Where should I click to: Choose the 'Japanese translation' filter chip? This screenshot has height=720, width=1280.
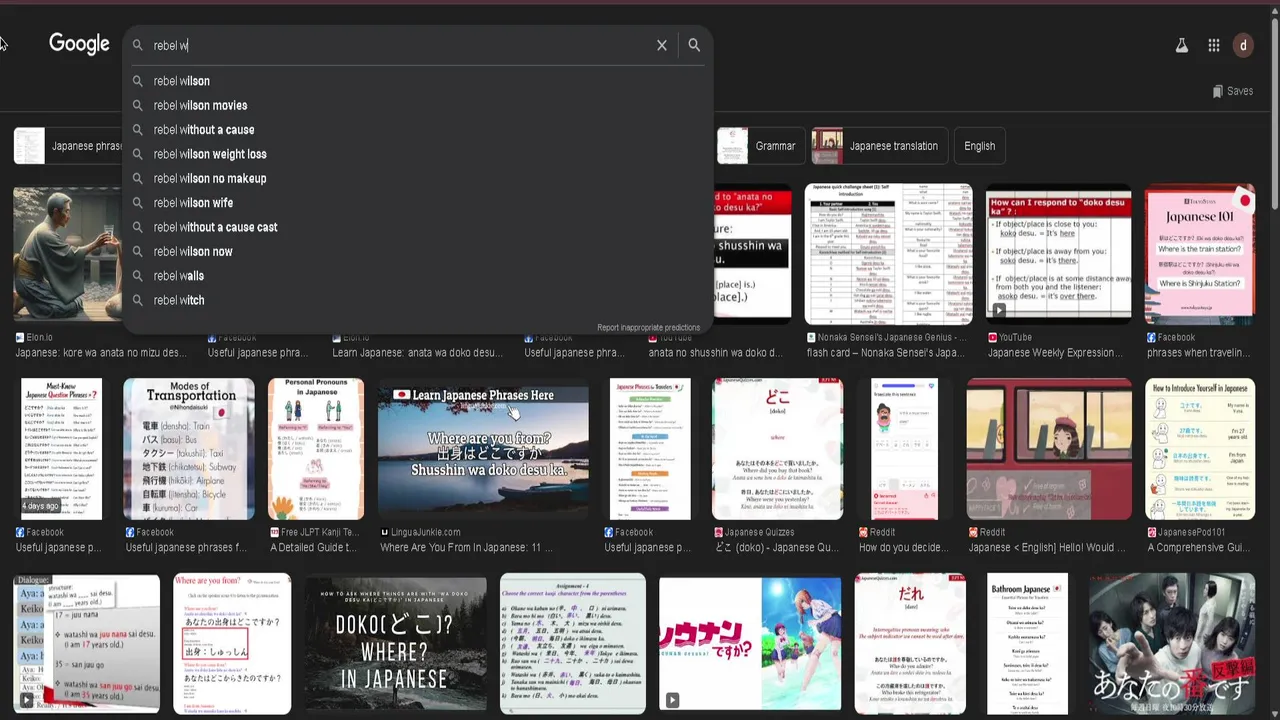click(x=879, y=146)
